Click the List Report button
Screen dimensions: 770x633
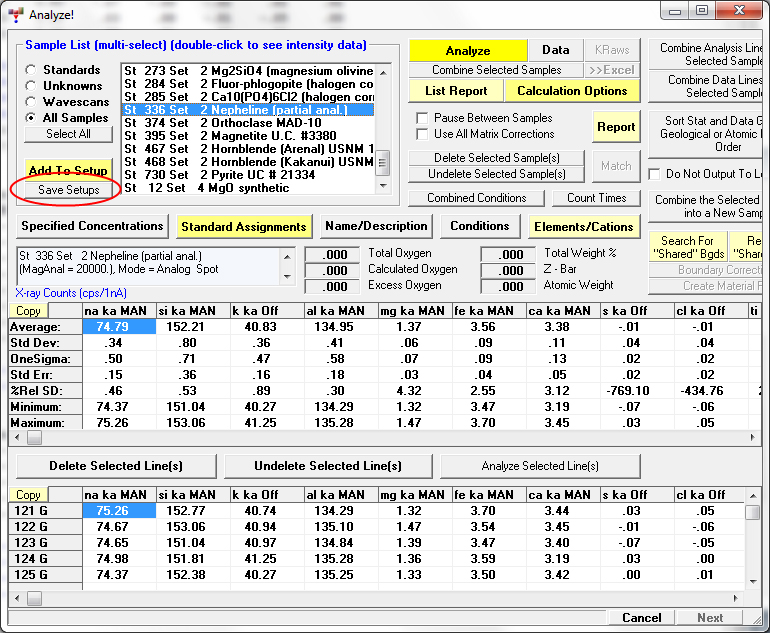455,91
